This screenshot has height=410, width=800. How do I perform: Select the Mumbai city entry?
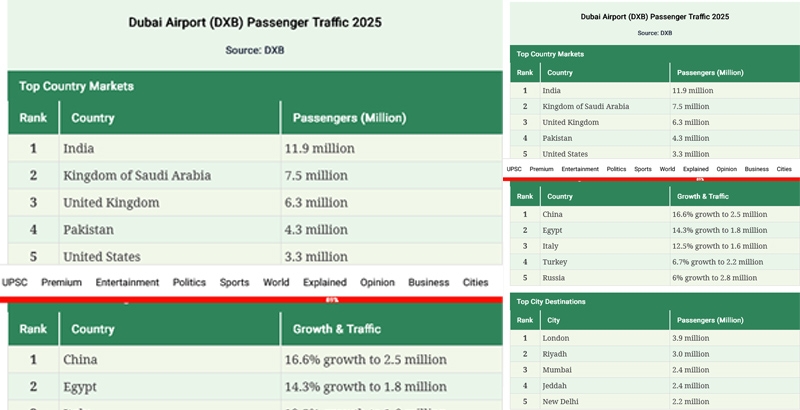click(560, 370)
